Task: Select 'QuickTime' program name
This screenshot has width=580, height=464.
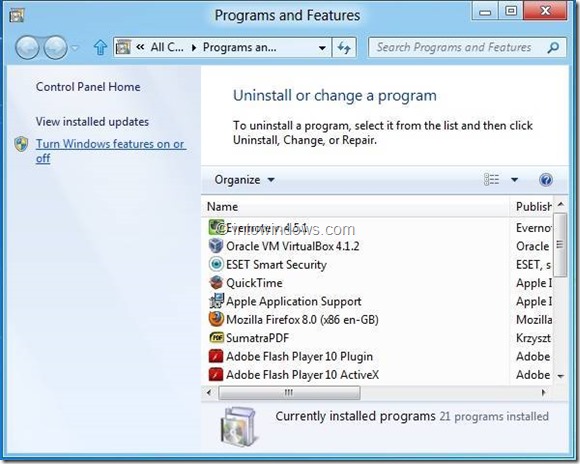Action: (x=254, y=283)
